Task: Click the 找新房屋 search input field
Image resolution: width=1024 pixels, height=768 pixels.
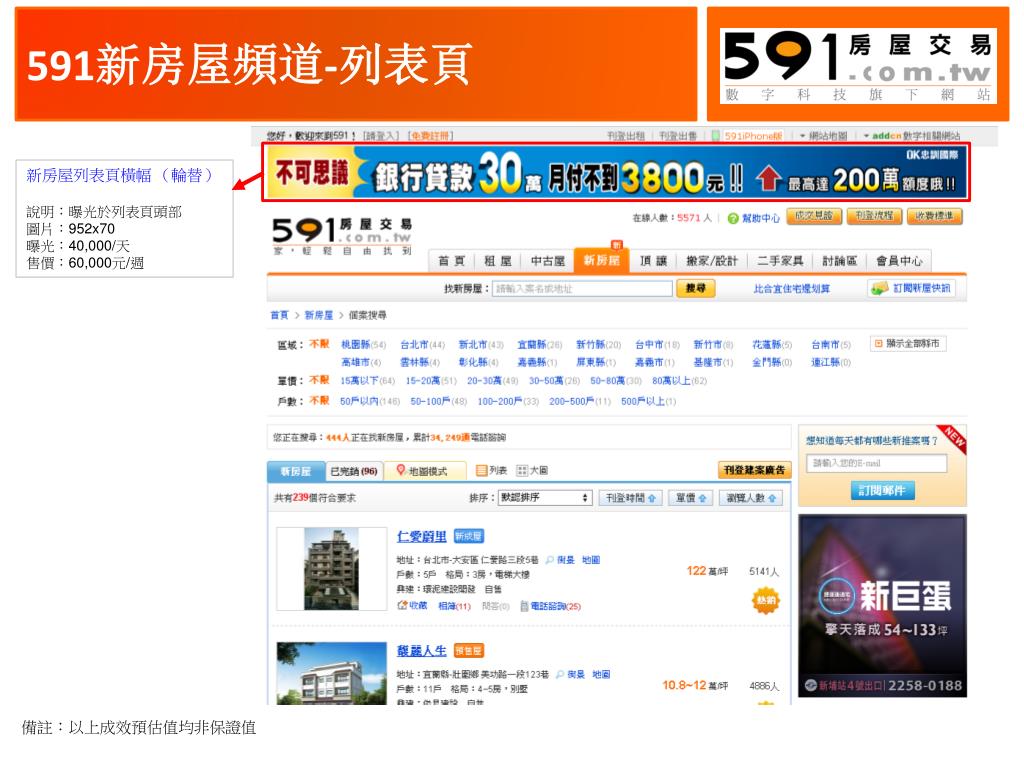Action: tap(582, 289)
